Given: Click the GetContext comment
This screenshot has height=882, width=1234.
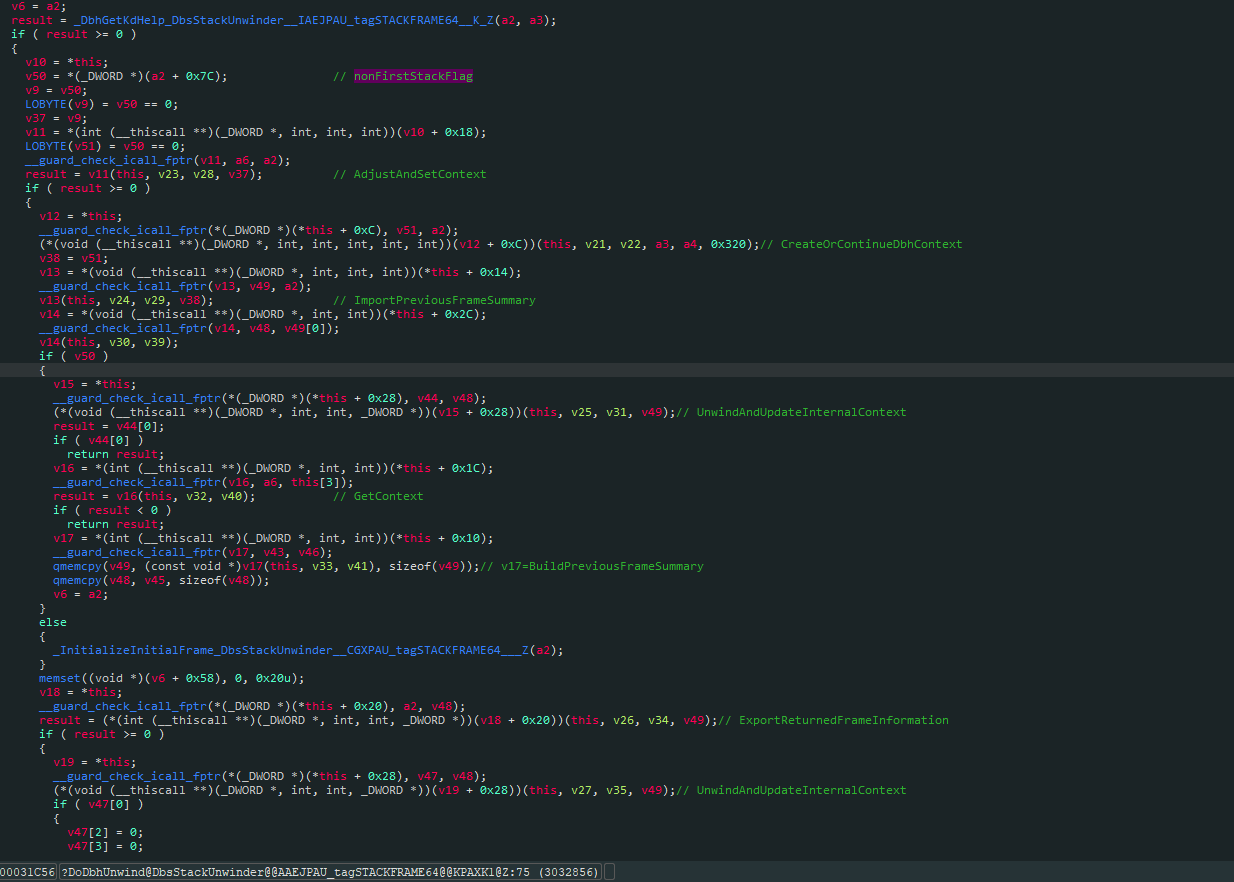Looking at the screenshot, I should (388, 496).
